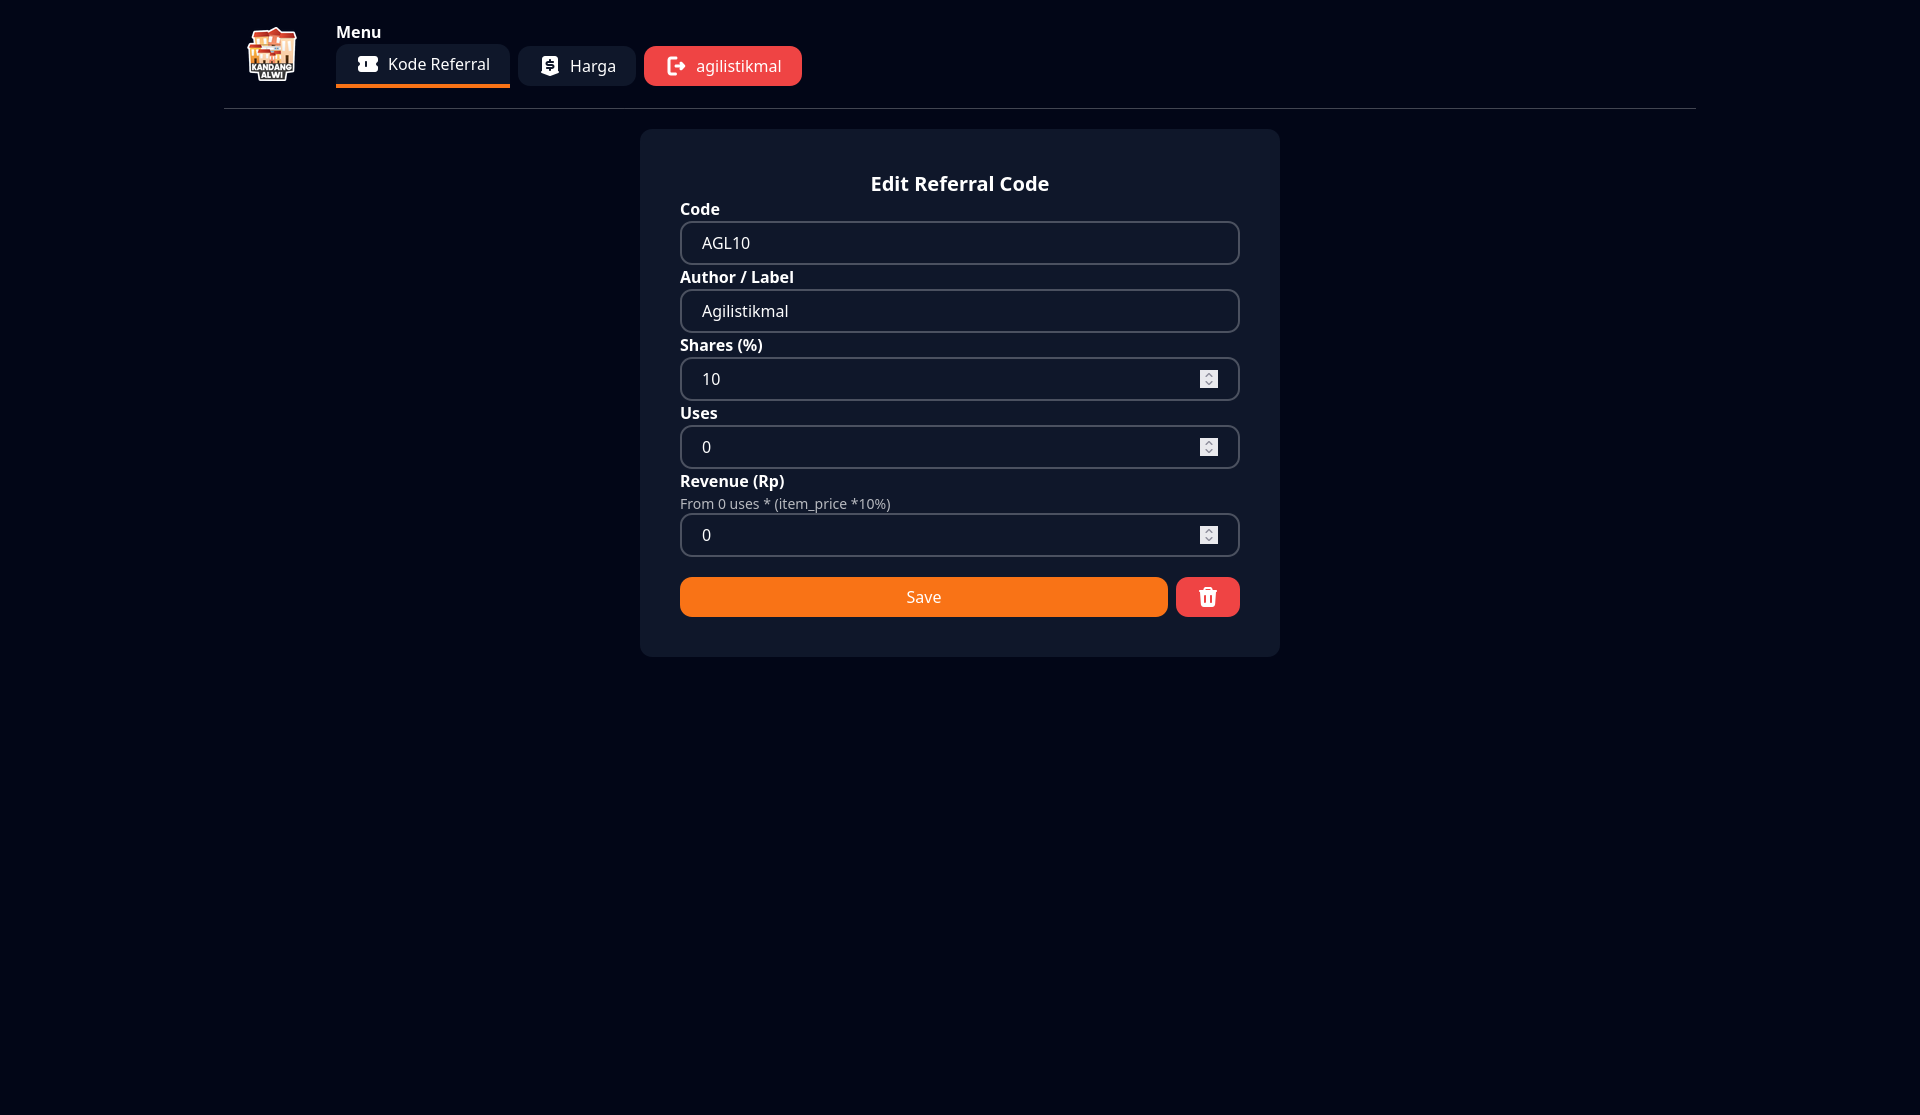1920x1115 pixels.
Task: Save the referral code
Action: [x=924, y=597]
